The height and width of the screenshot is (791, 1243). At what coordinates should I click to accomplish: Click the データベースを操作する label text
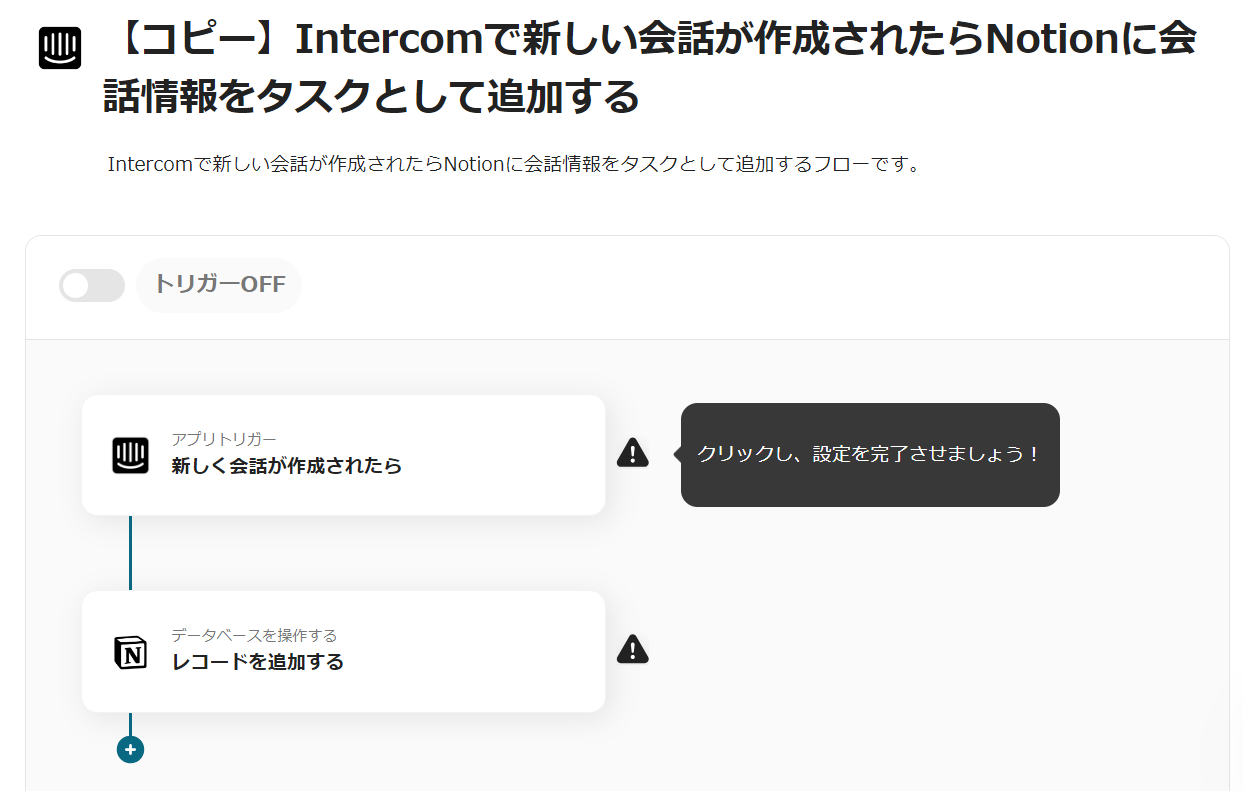(253, 635)
